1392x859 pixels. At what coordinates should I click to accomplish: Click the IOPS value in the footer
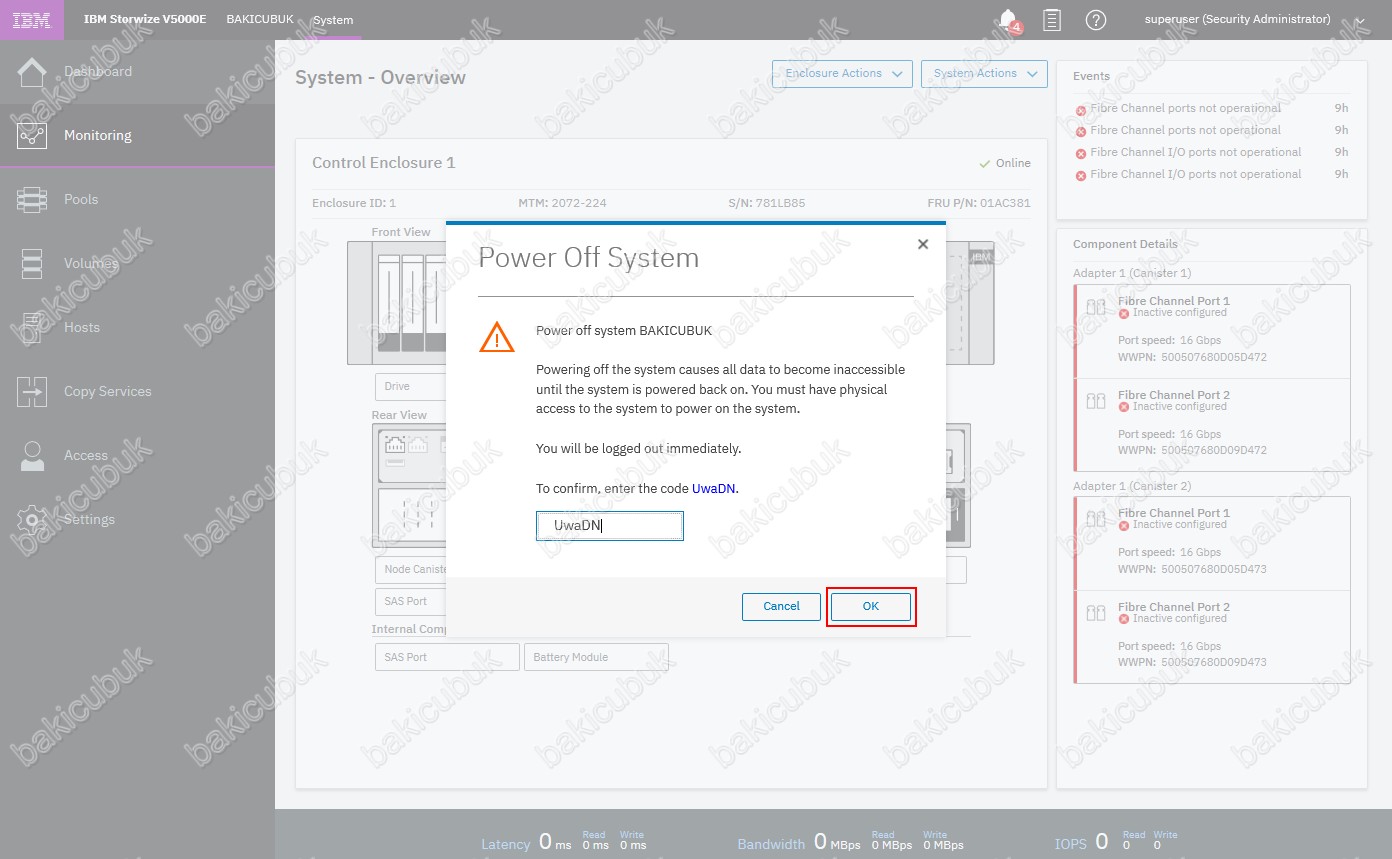[1102, 842]
